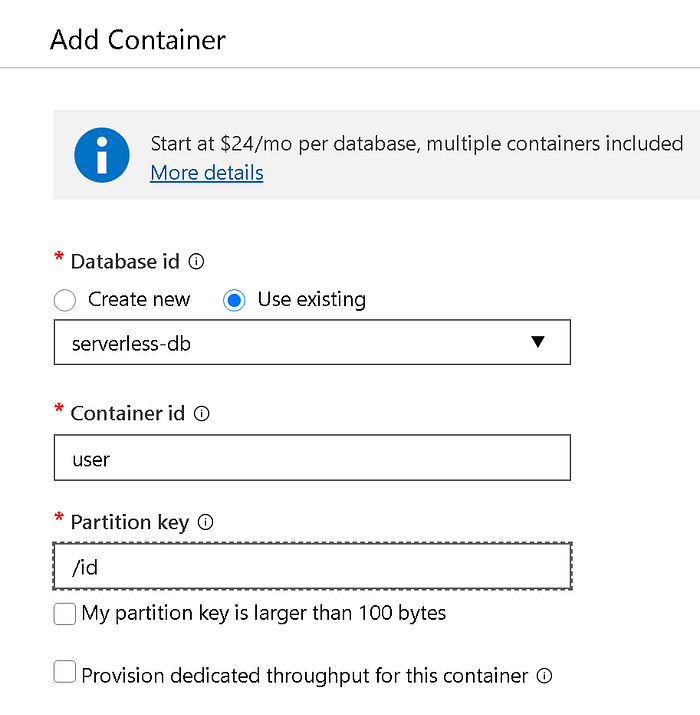This screenshot has width=700, height=715.
Task: Click the Database id label text
Action: (125, 262)
